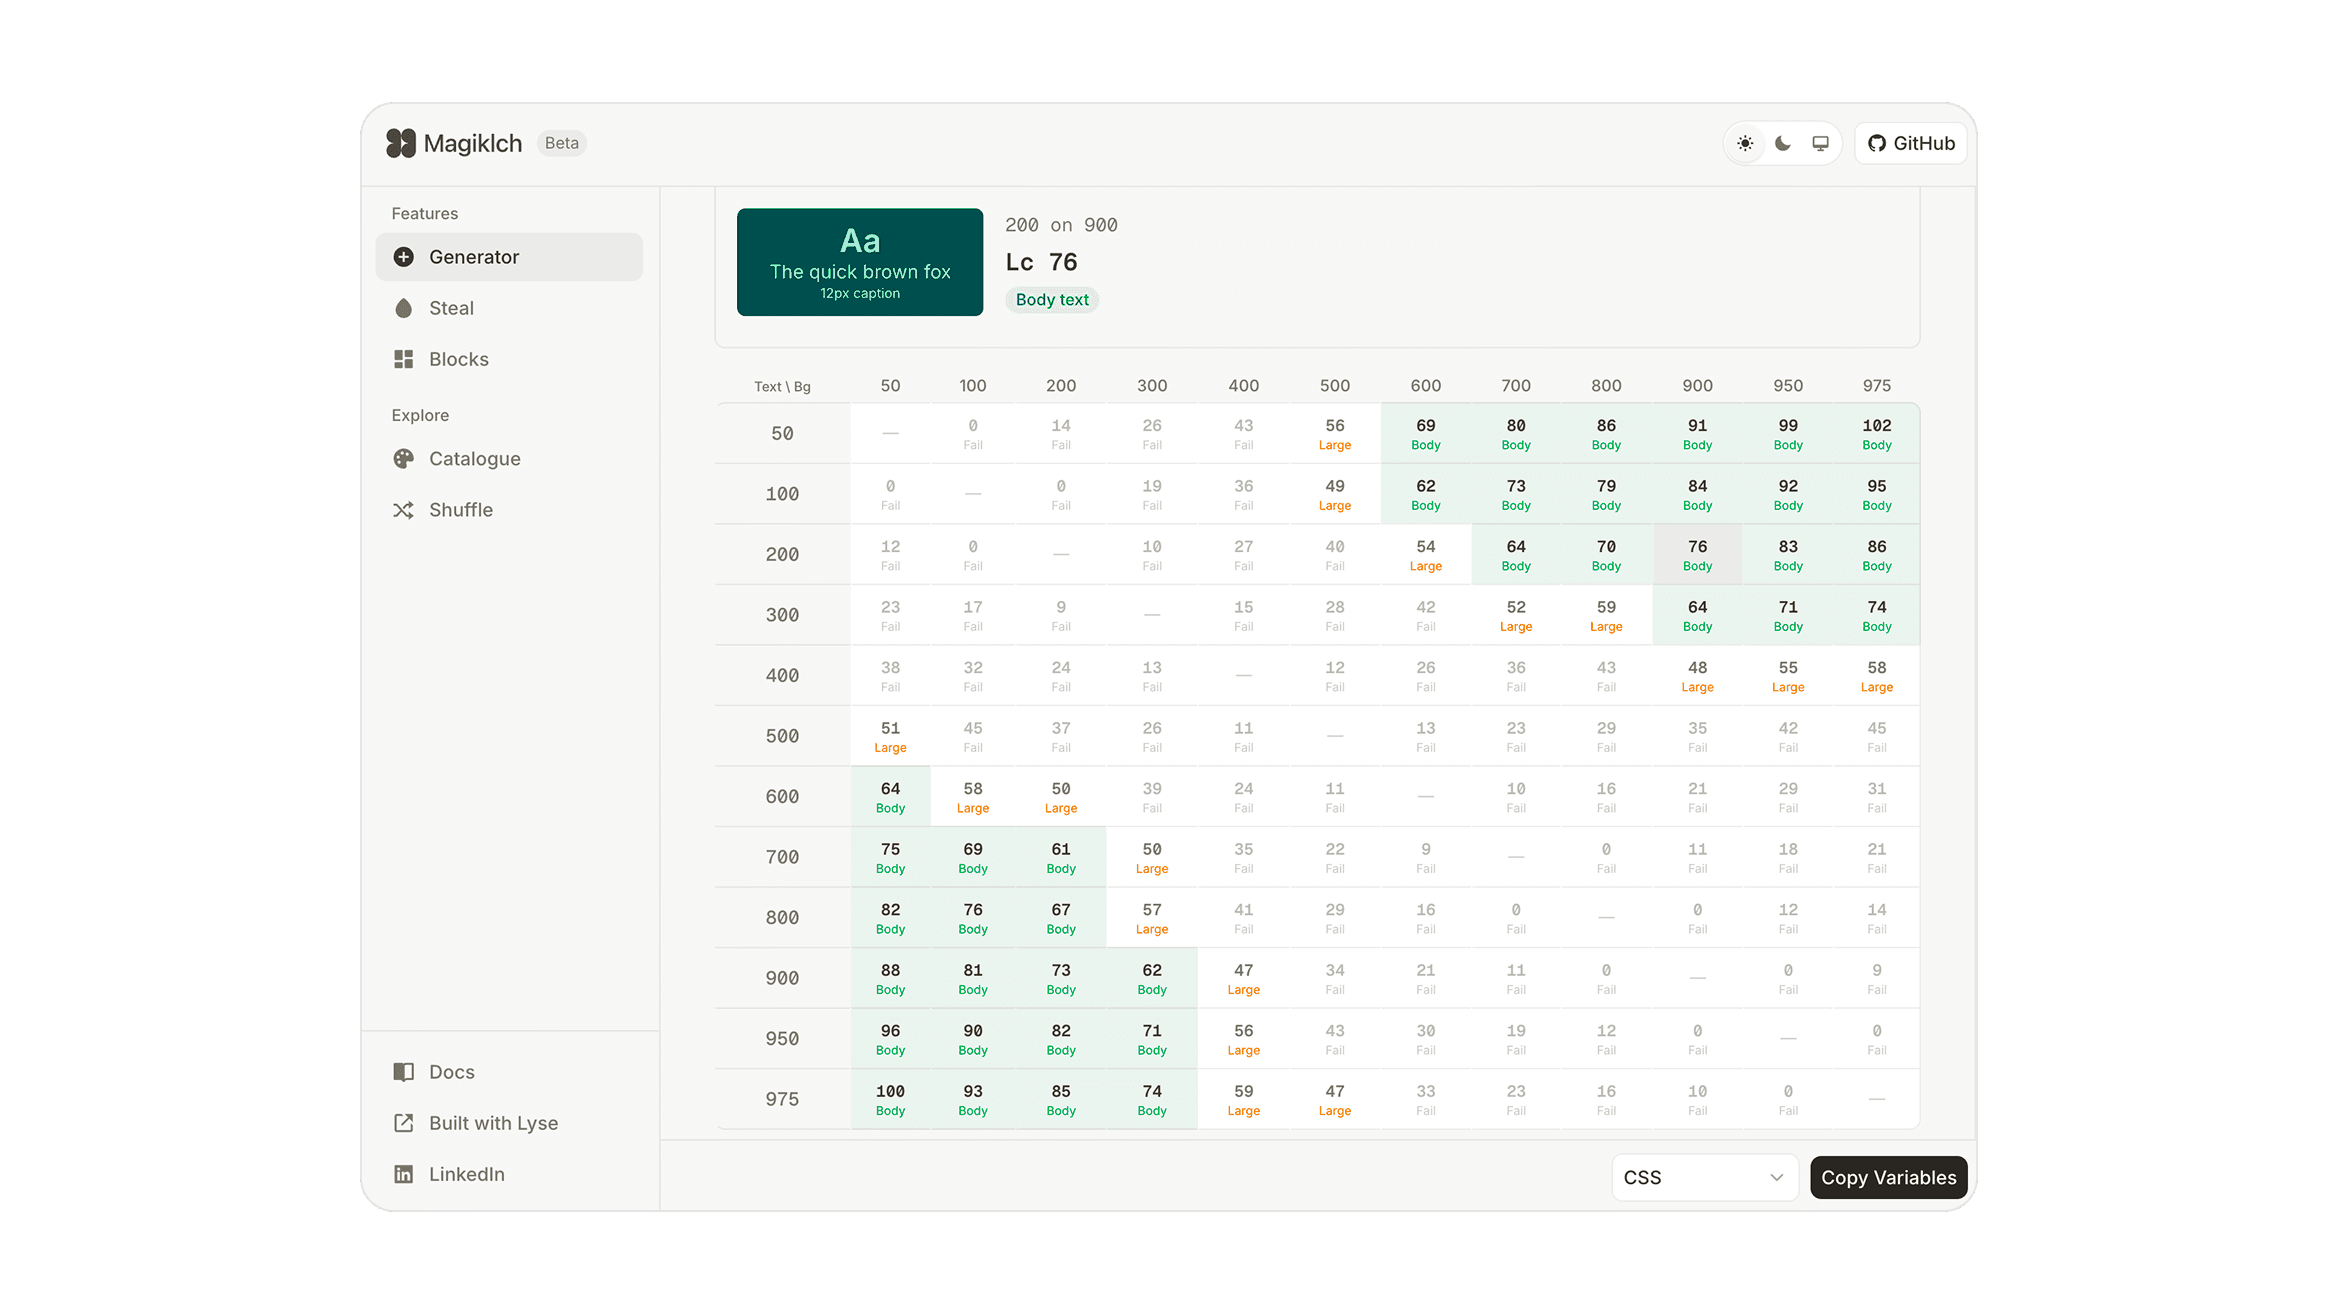This screenshot has width=2336, height=1314.
Task: Click the Catalogue palette icon
Action: tap(403, 458)
